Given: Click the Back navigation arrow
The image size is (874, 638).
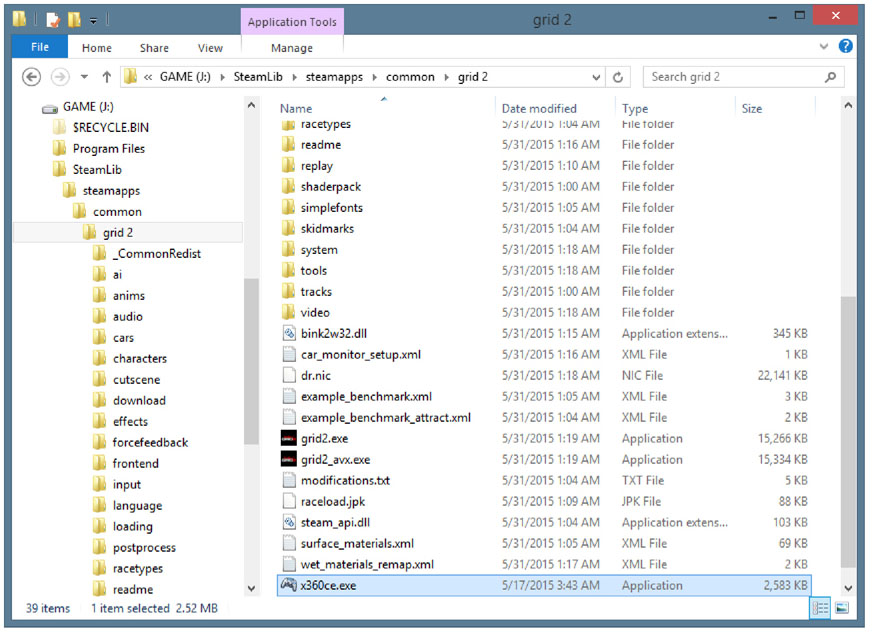Looking at the screenshot, I should pyautogui.click(x=31, y=77).
